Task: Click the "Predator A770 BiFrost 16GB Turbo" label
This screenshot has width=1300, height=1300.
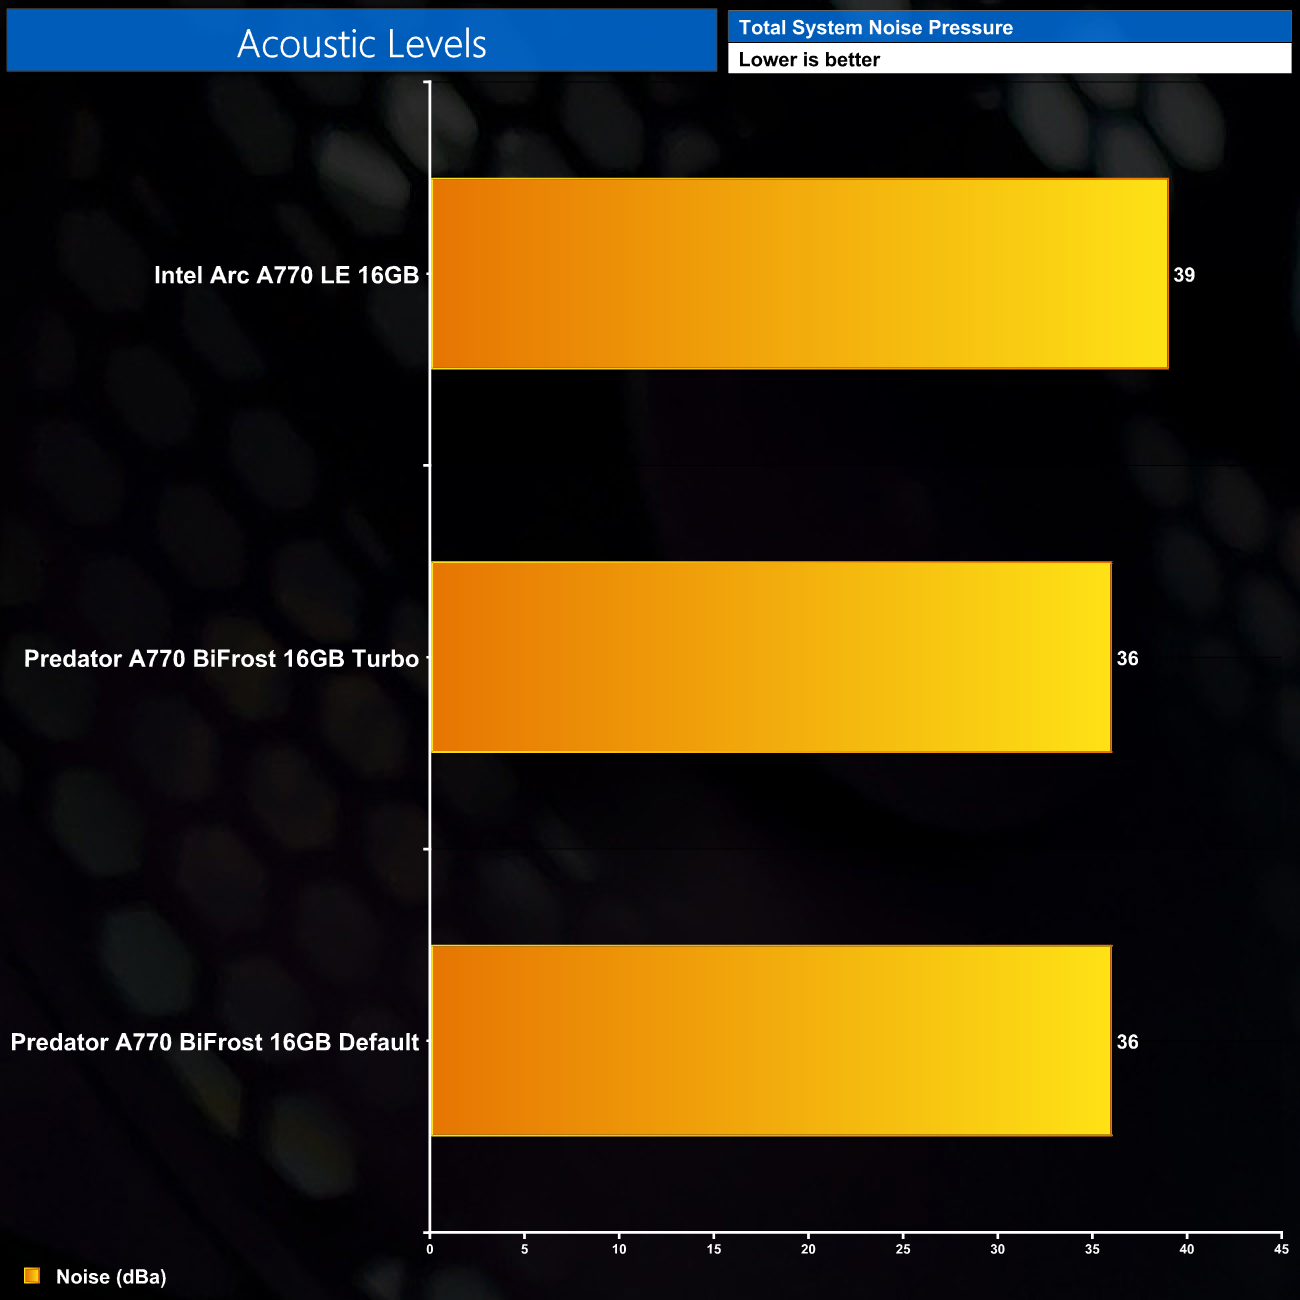Action: tap(221, 659)
